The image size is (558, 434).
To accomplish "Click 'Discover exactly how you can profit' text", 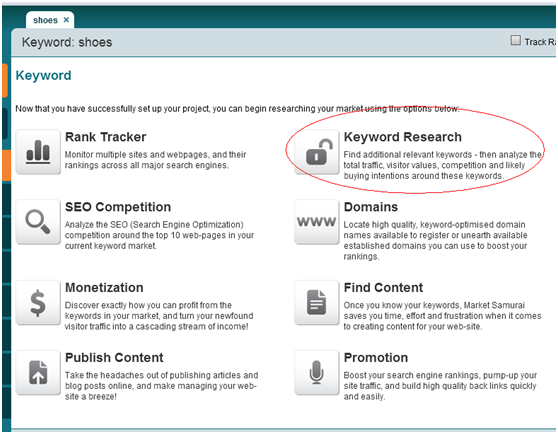I will (x=159, y=316).
